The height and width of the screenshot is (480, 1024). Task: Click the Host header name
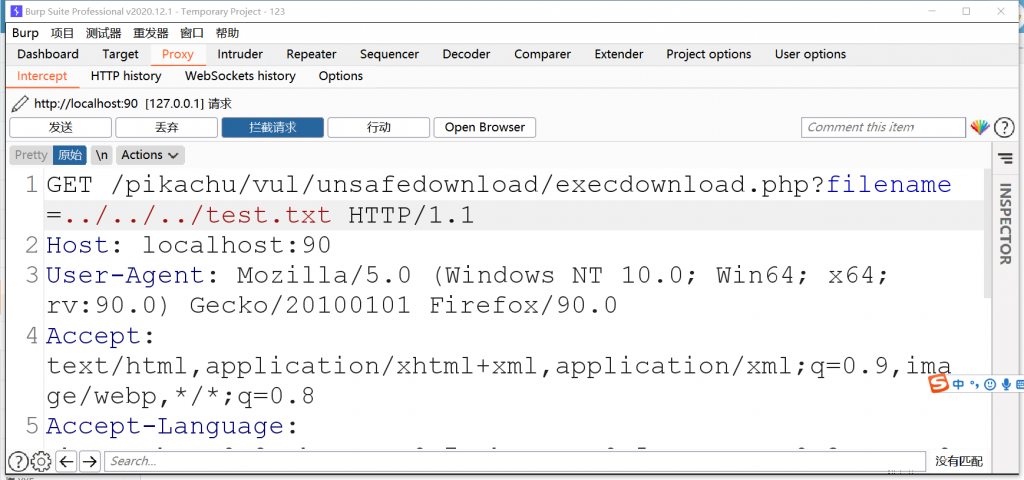(x=77, y=245)
